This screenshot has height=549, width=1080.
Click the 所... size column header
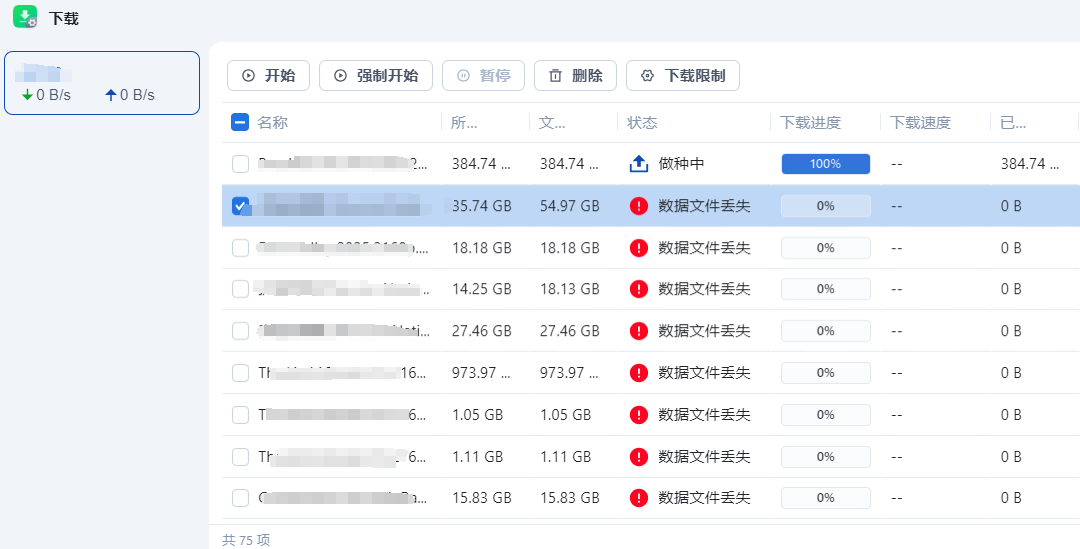click(x=464, y=123)
